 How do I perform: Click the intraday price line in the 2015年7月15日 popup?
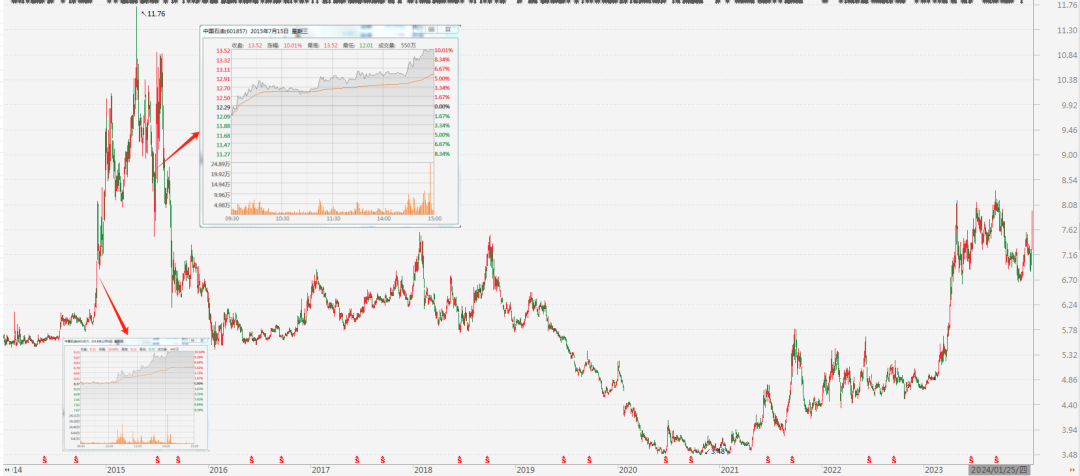click(333, 79)
